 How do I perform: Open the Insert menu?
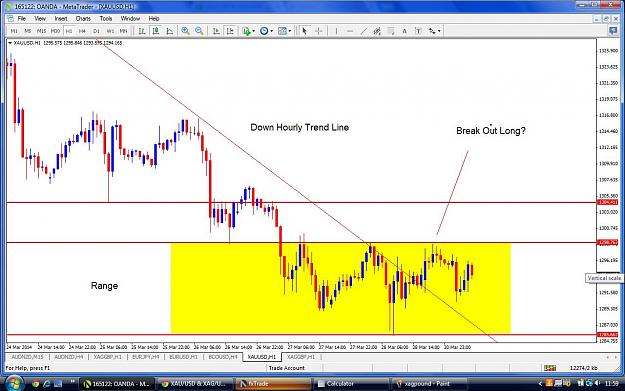point(61,18)
